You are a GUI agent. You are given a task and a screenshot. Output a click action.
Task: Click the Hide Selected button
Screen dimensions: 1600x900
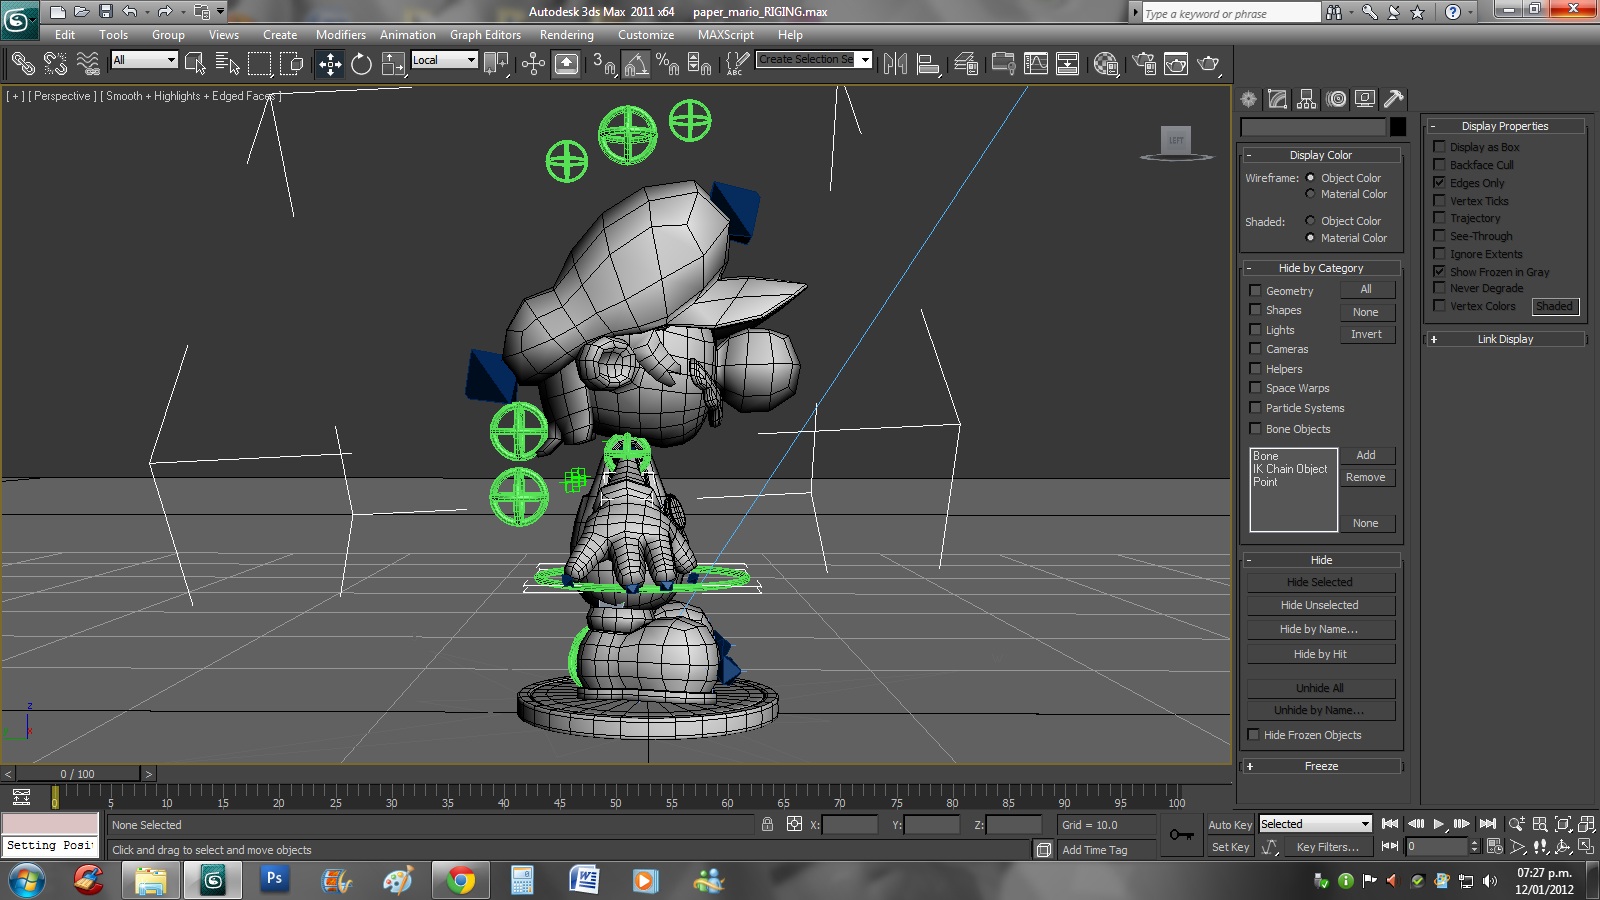tap(1320, 582)
